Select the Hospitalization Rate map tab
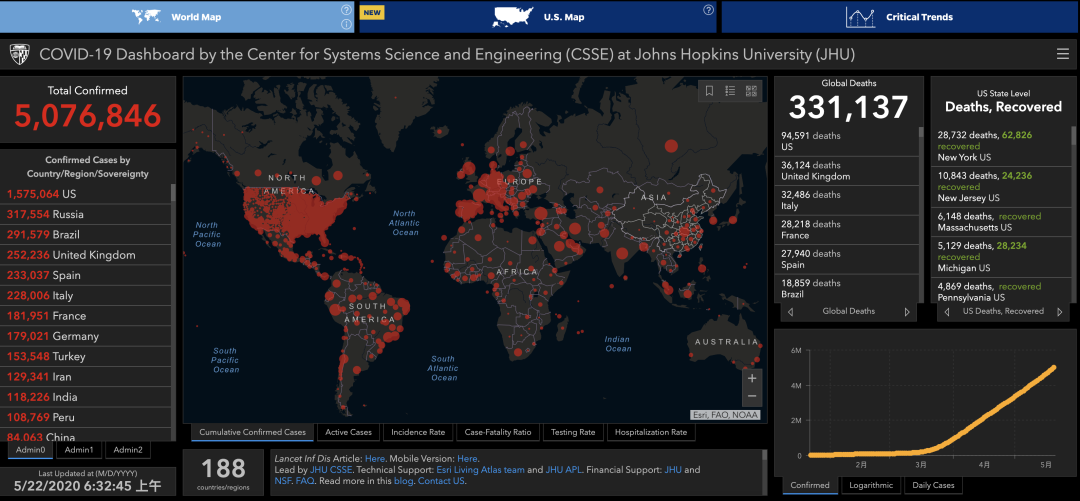 tap(651, 432)
